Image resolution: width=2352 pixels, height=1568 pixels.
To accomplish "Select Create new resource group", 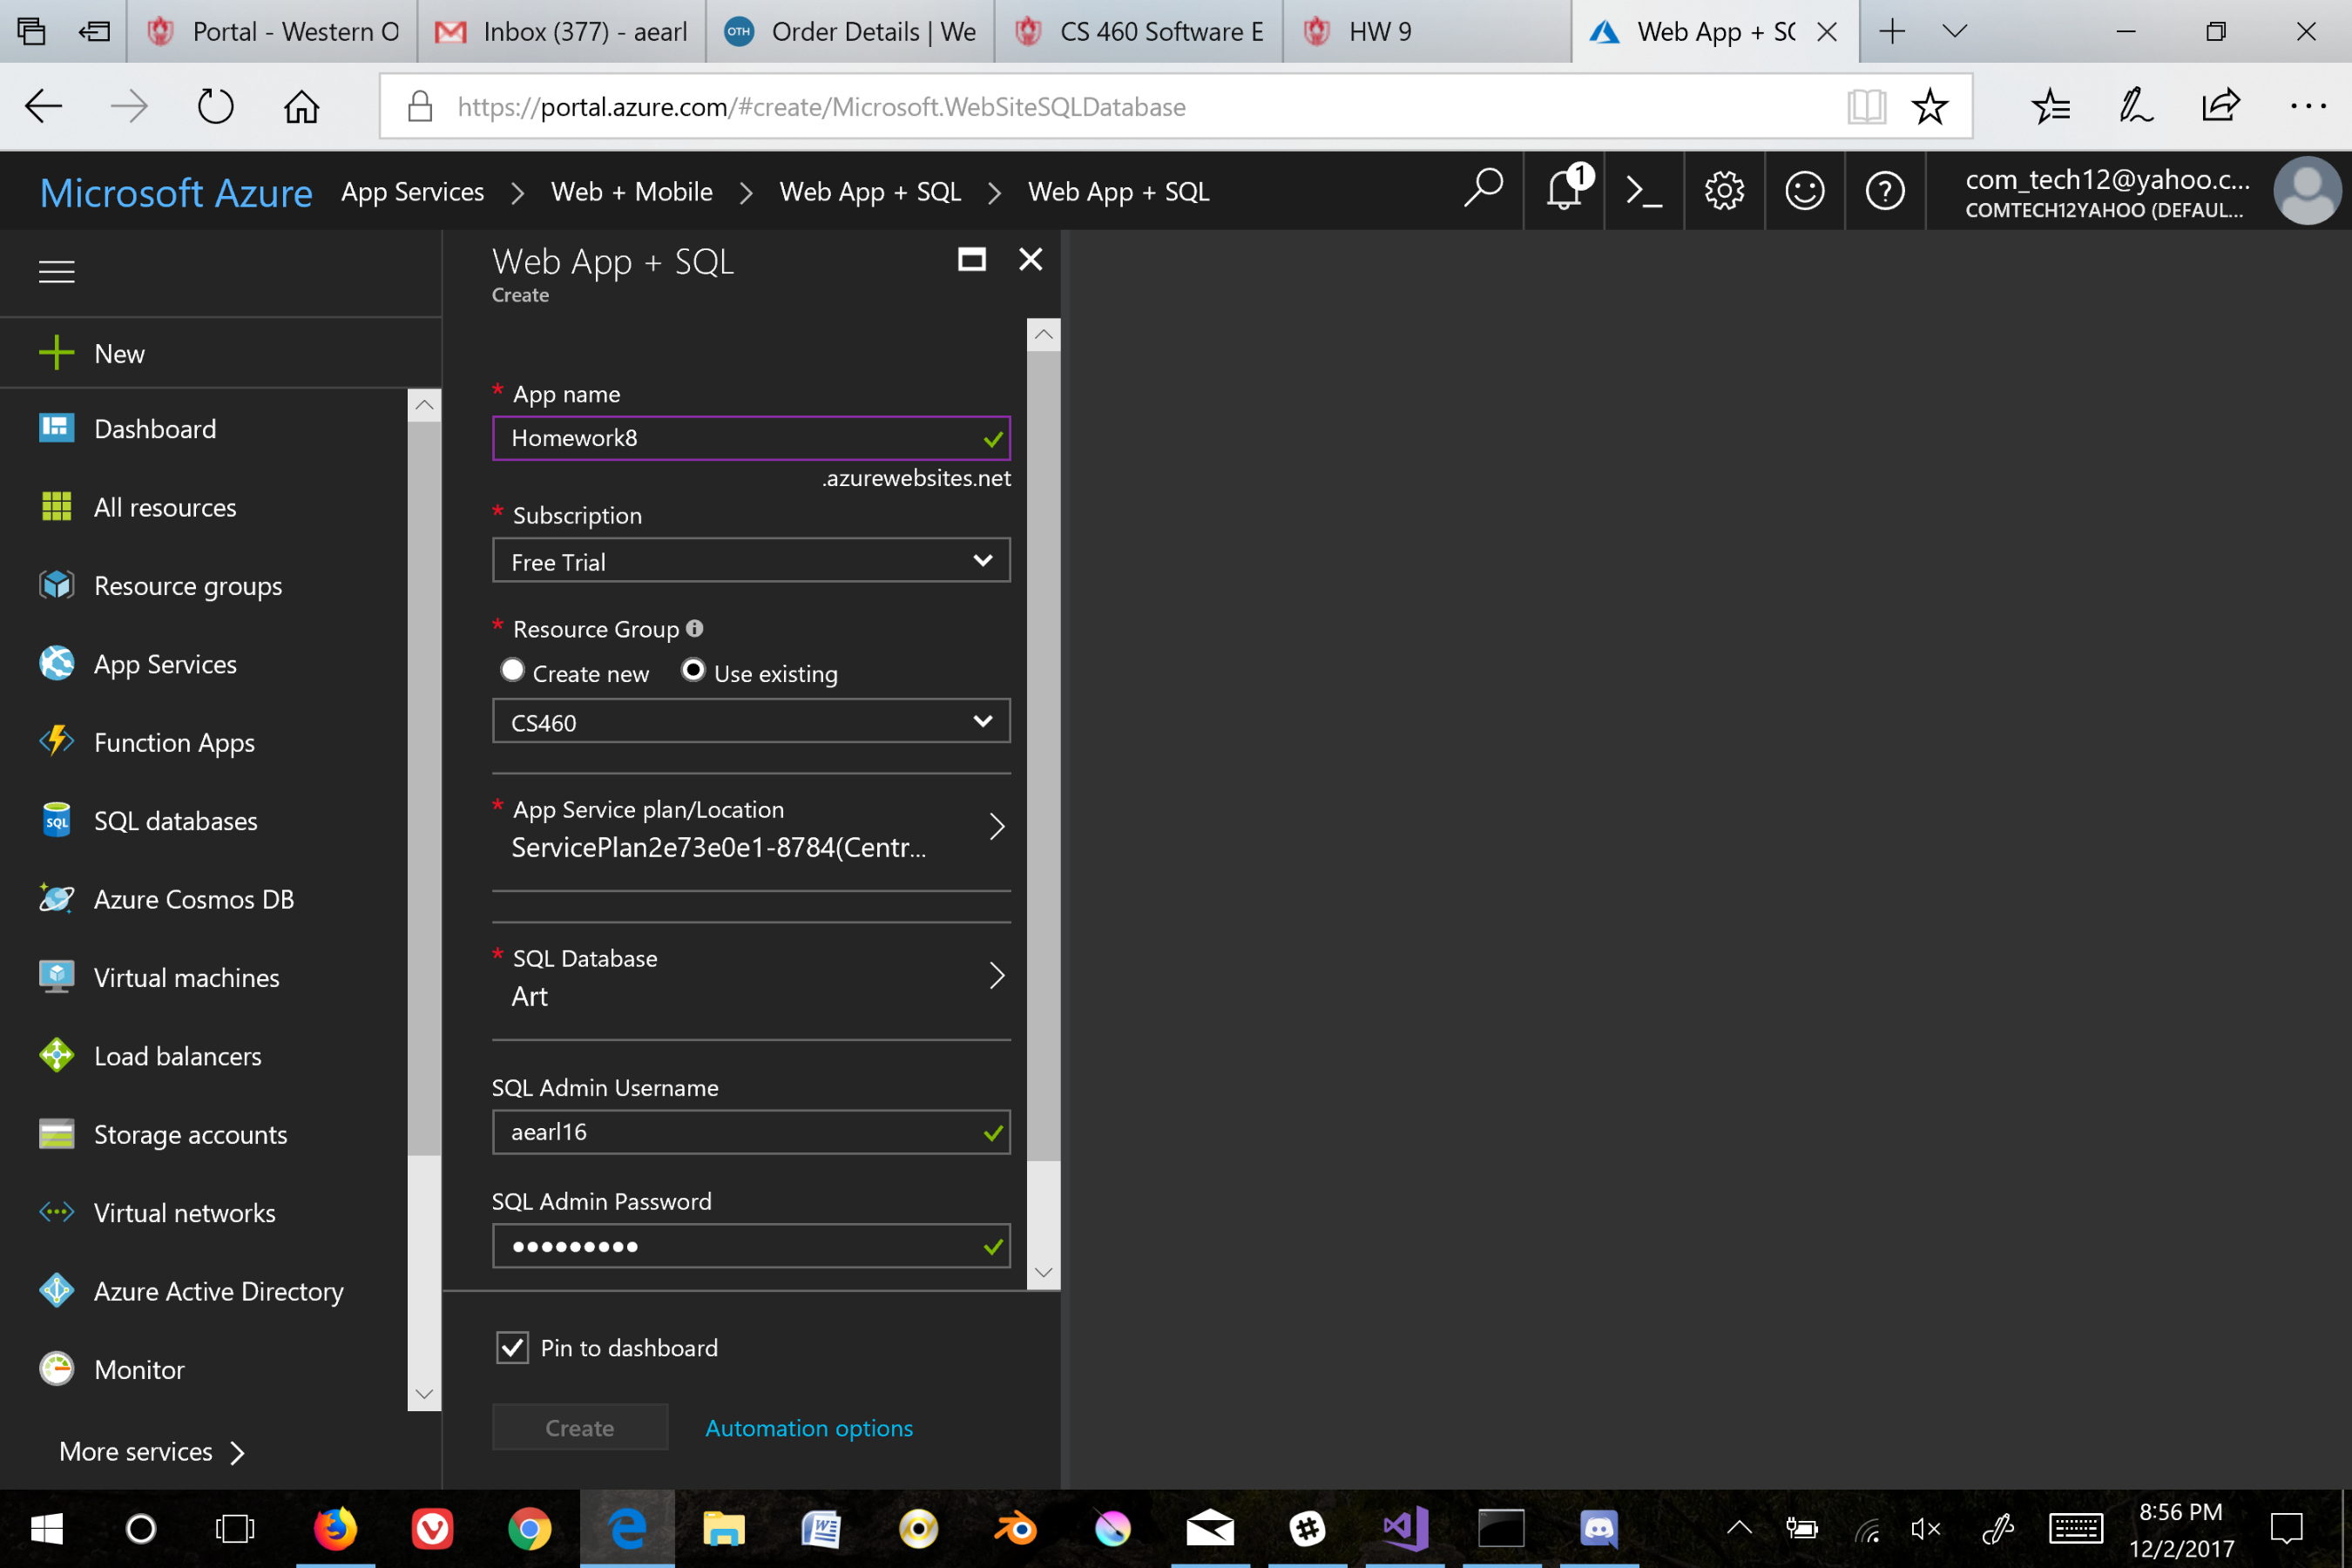I will (x=513, y=670).
